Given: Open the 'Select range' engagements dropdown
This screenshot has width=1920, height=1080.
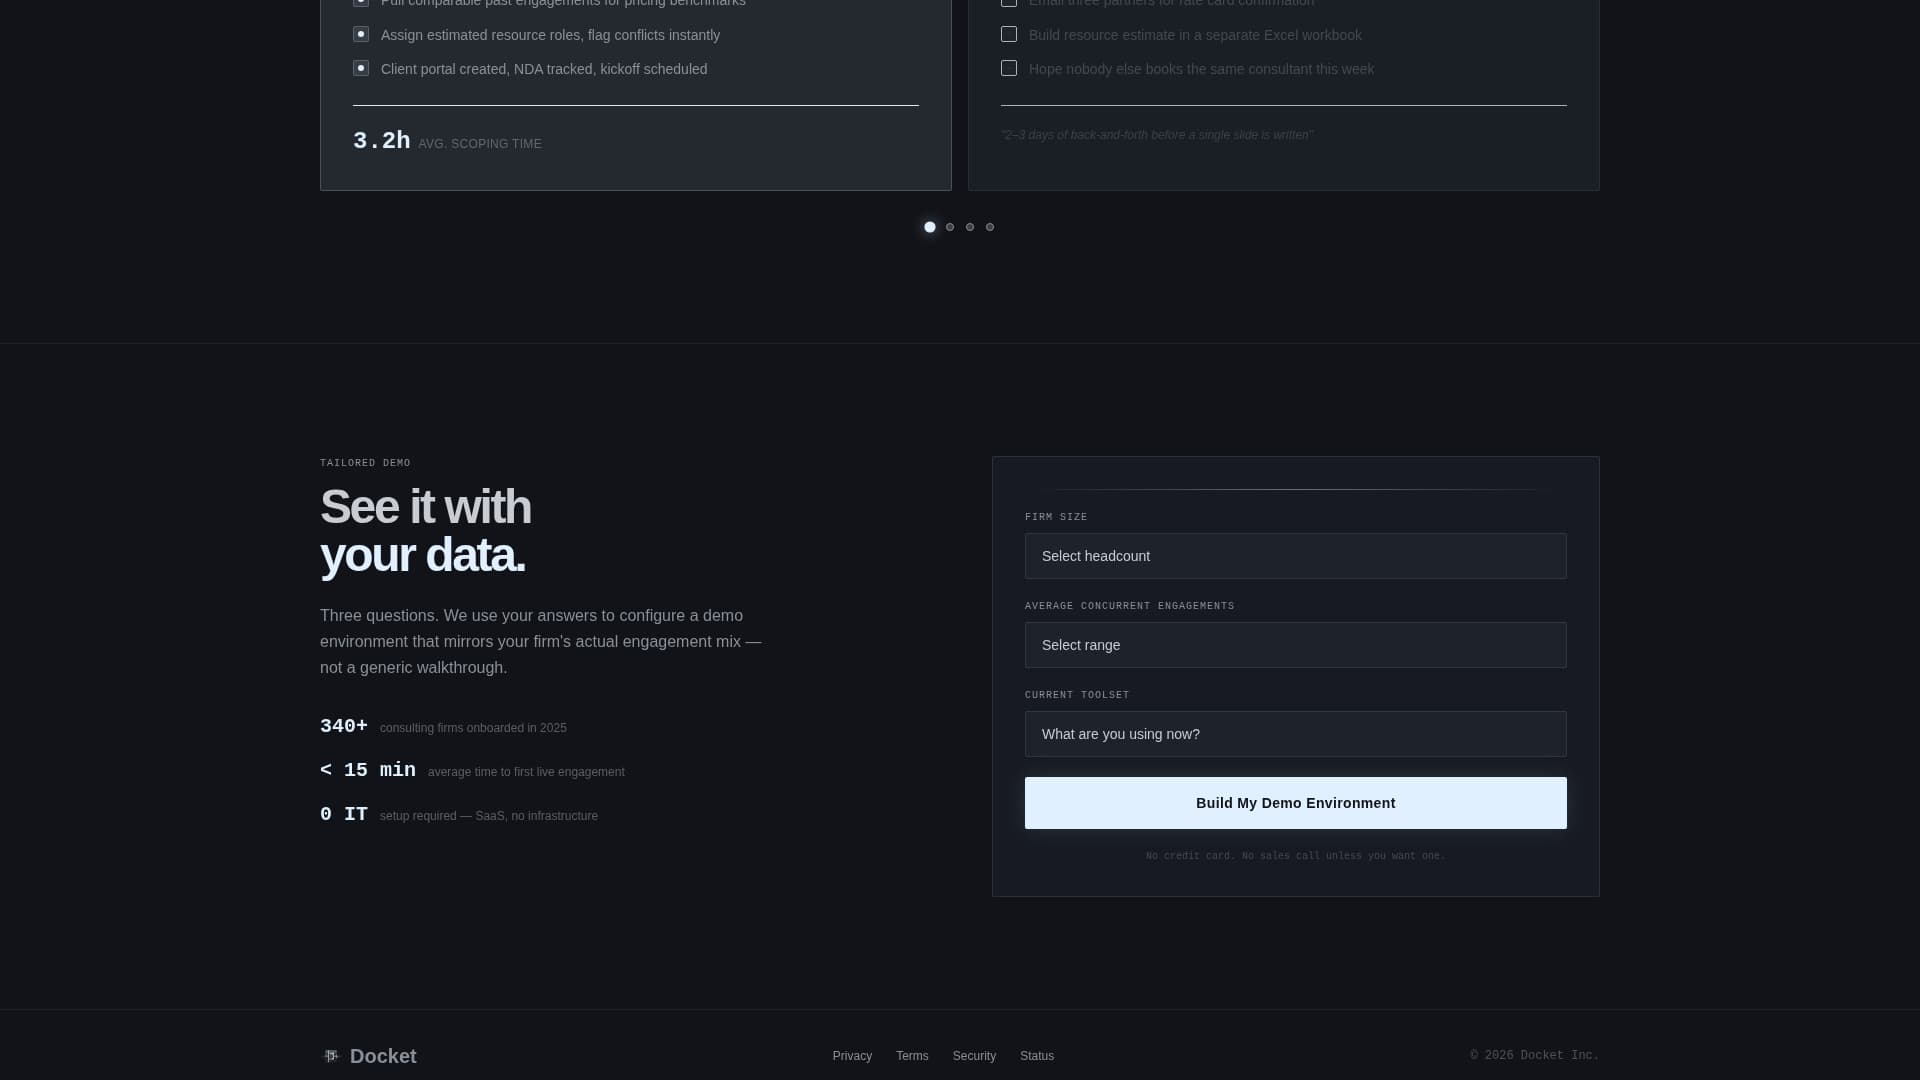Looking at the screenshot, I should [x=1295, y=645].
